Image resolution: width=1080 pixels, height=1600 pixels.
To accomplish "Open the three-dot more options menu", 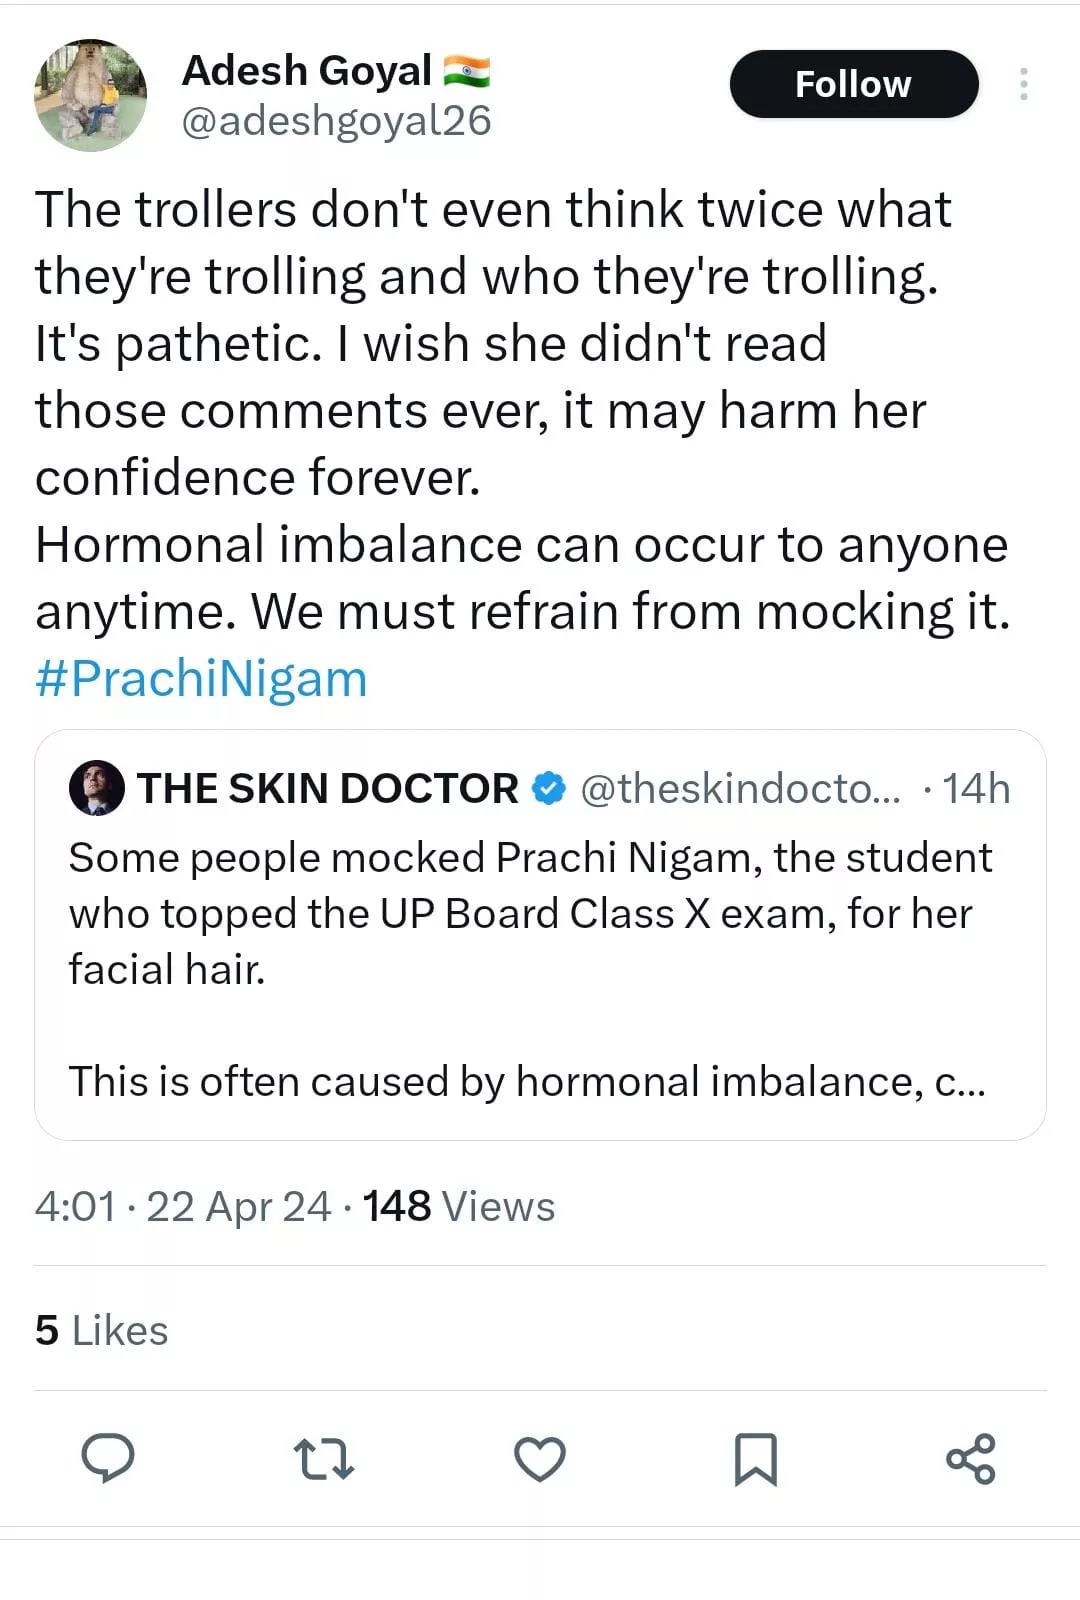I will tap(1023, 84).
